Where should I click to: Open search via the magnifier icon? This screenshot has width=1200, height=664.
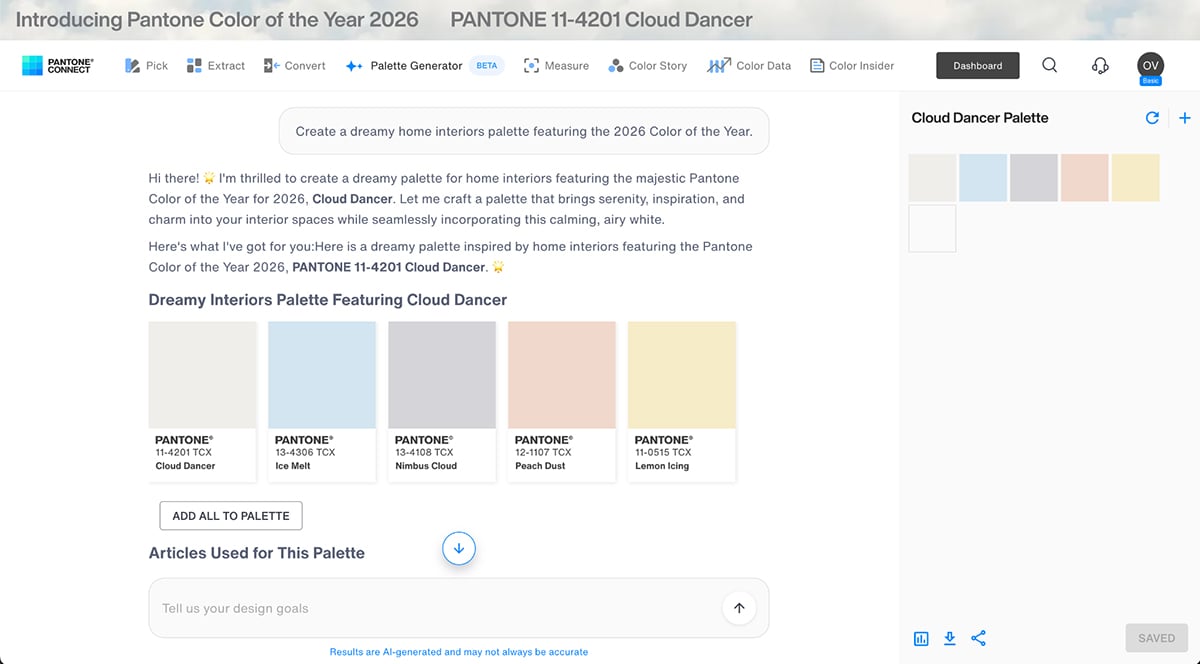[x=1049, y=65]
